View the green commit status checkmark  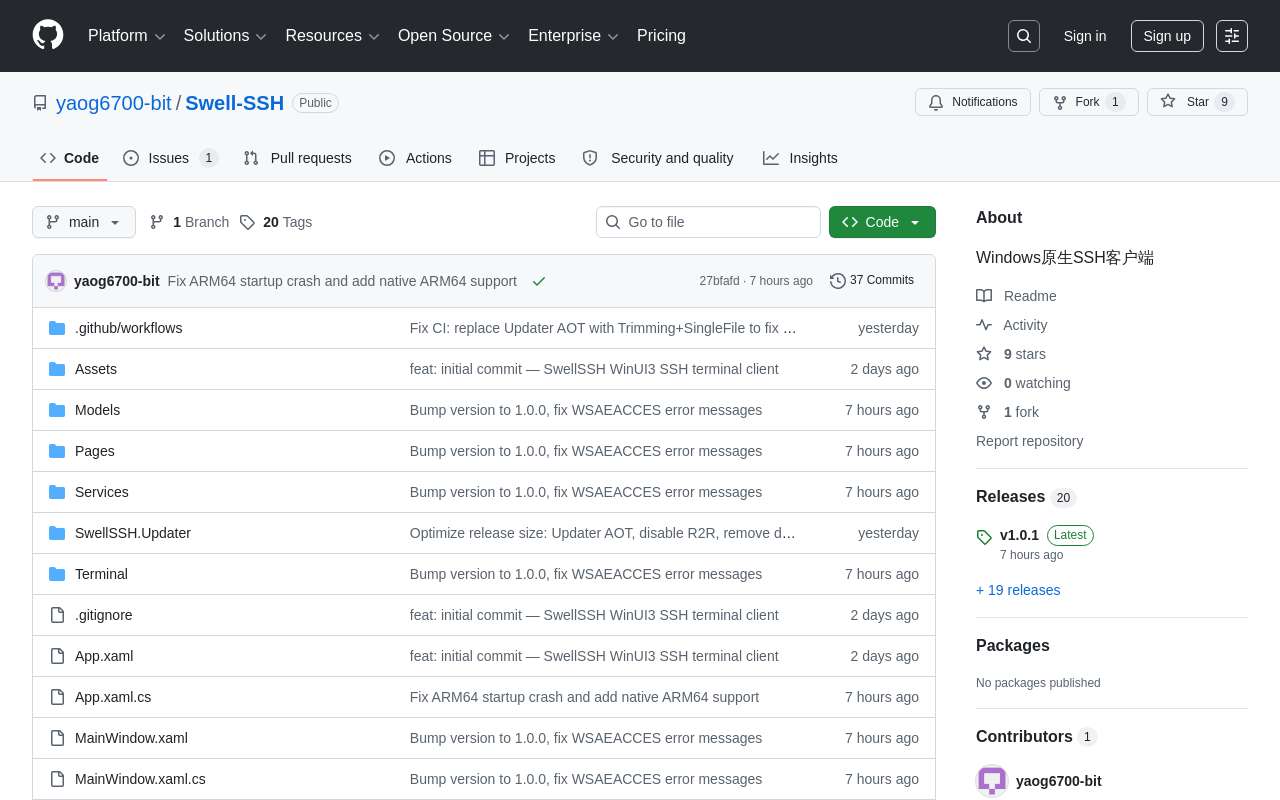point(539,281)
